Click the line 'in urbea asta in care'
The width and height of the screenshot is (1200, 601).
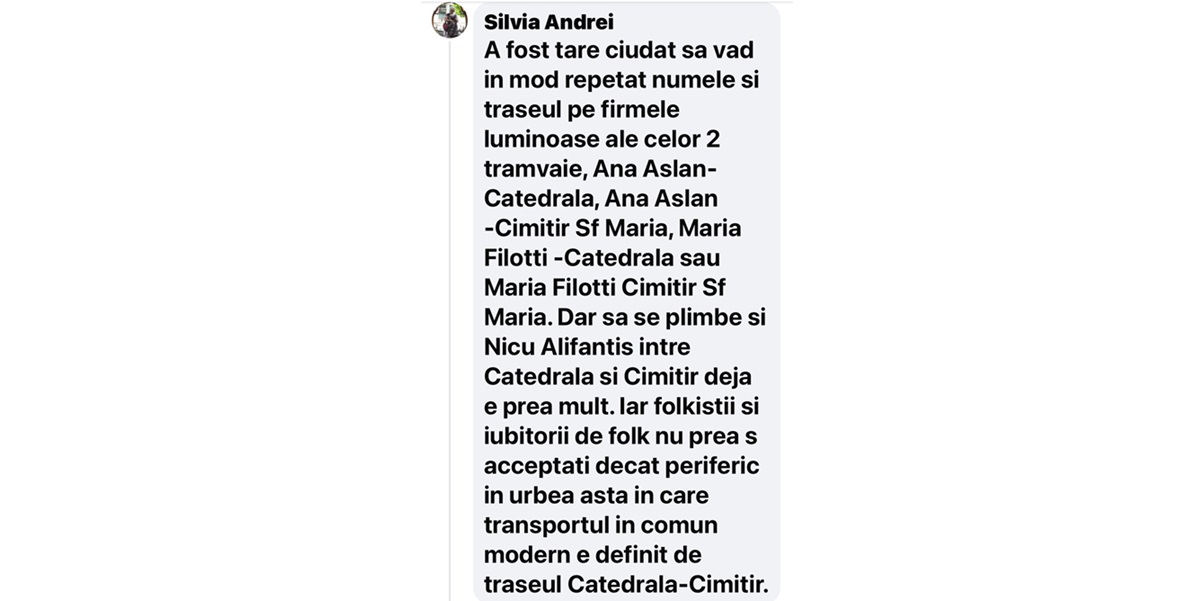(594, 495)
